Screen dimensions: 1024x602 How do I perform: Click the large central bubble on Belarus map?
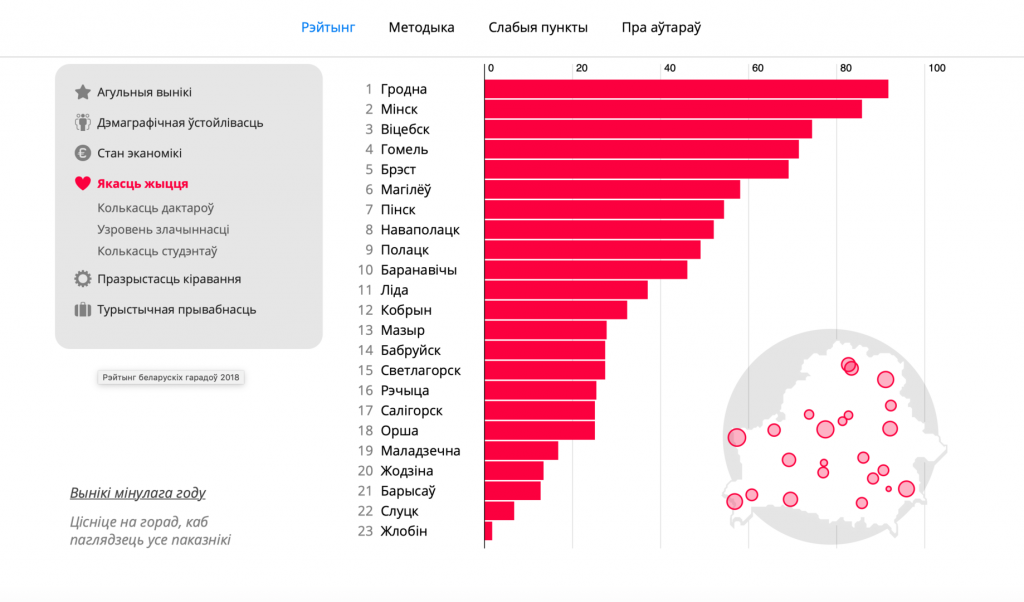(825, 429)
